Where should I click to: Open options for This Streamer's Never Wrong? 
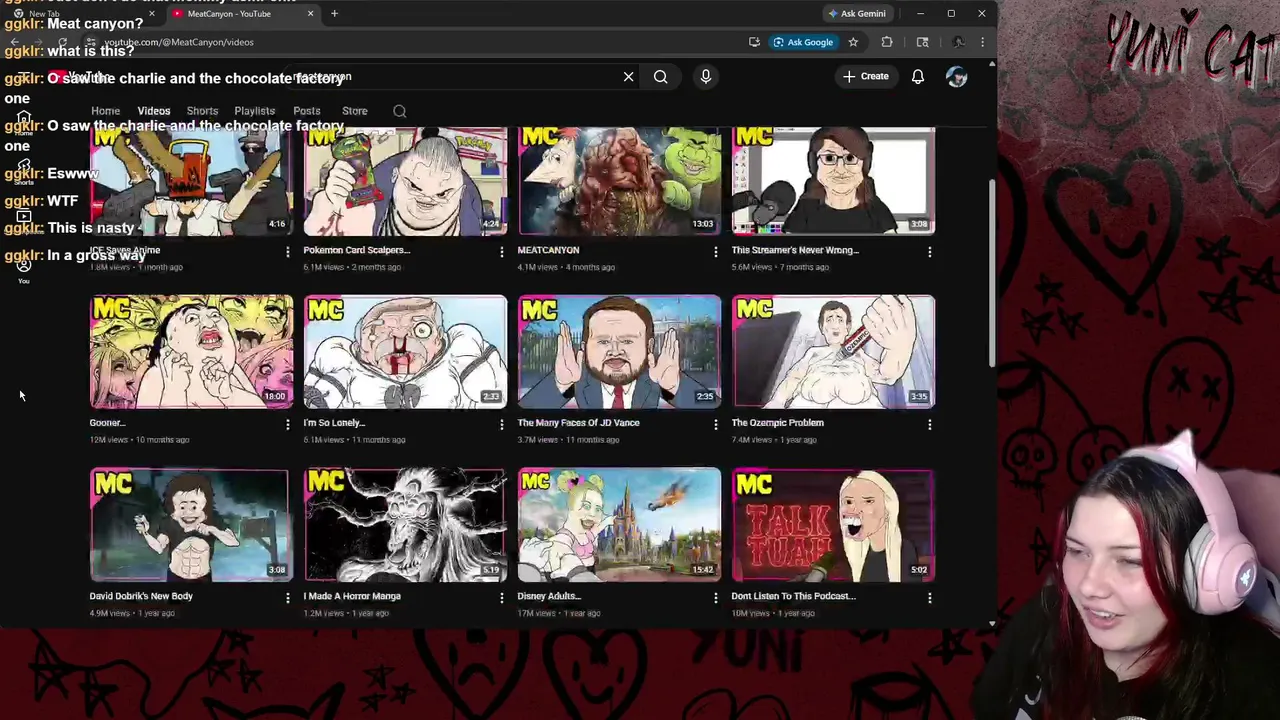click(x=930, y=252)
